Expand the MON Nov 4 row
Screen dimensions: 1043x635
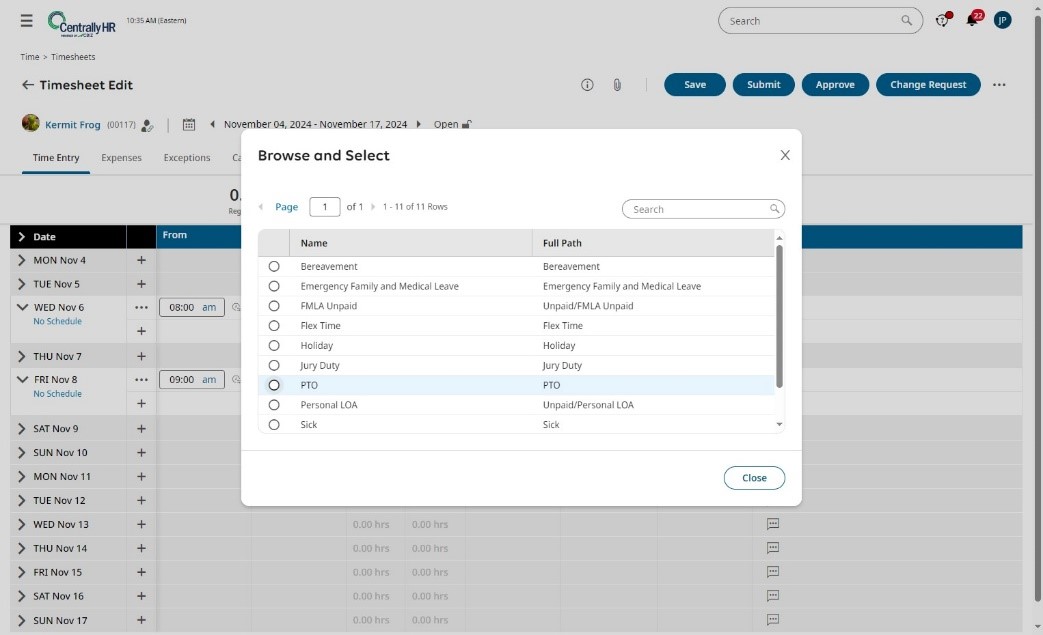click(x=21, y=260)
